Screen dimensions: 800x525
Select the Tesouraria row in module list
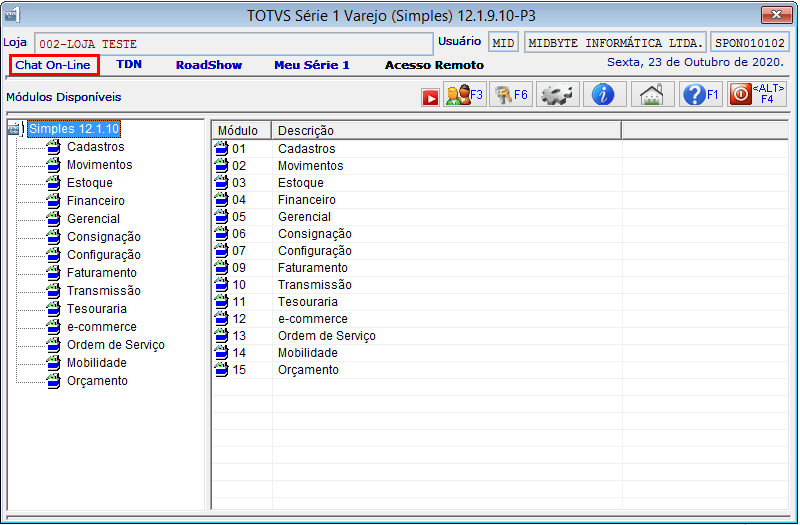pyautogui.click(x=500, y=302)
